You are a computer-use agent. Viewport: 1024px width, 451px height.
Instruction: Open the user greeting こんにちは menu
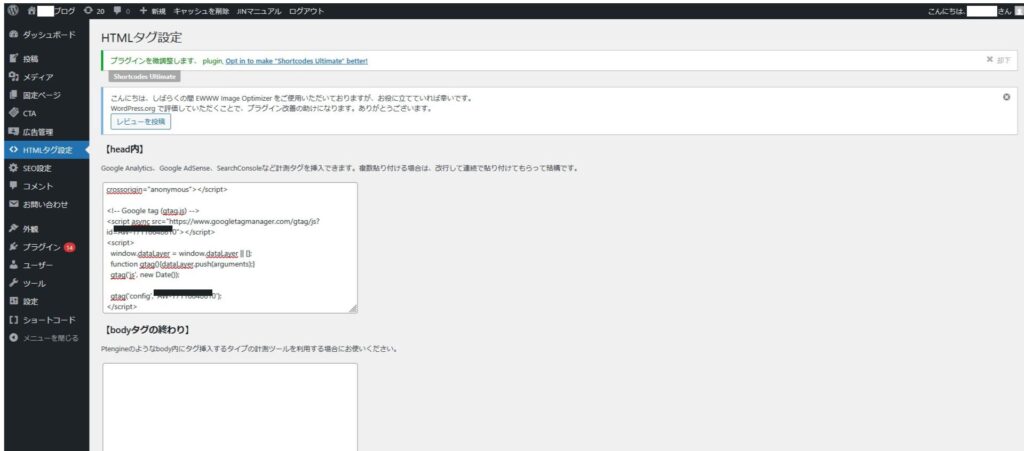click(968, 11)
